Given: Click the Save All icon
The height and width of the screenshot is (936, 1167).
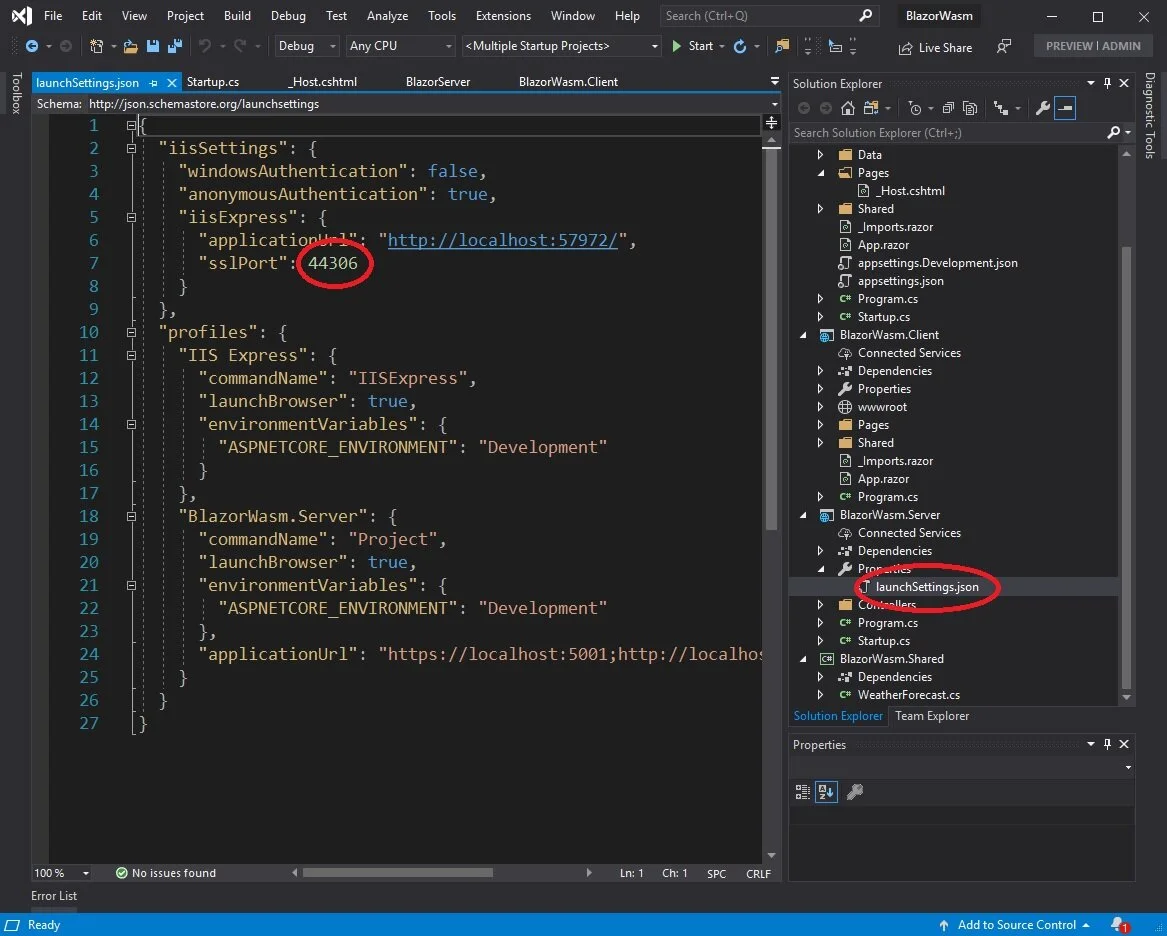Looking at the screenshot, I should (175, 46).
